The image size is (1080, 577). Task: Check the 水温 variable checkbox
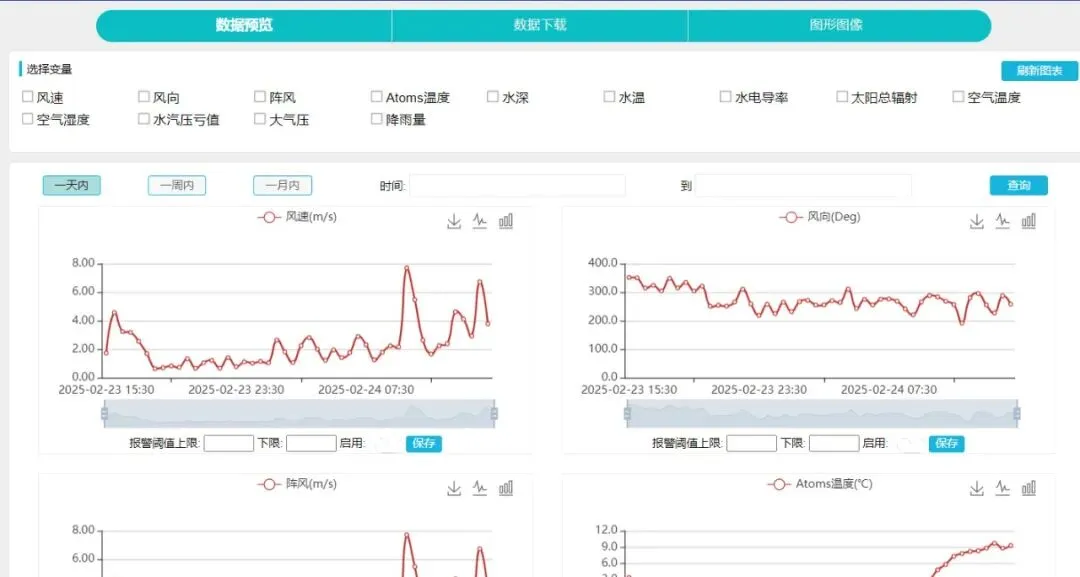(x=609, y=96)
